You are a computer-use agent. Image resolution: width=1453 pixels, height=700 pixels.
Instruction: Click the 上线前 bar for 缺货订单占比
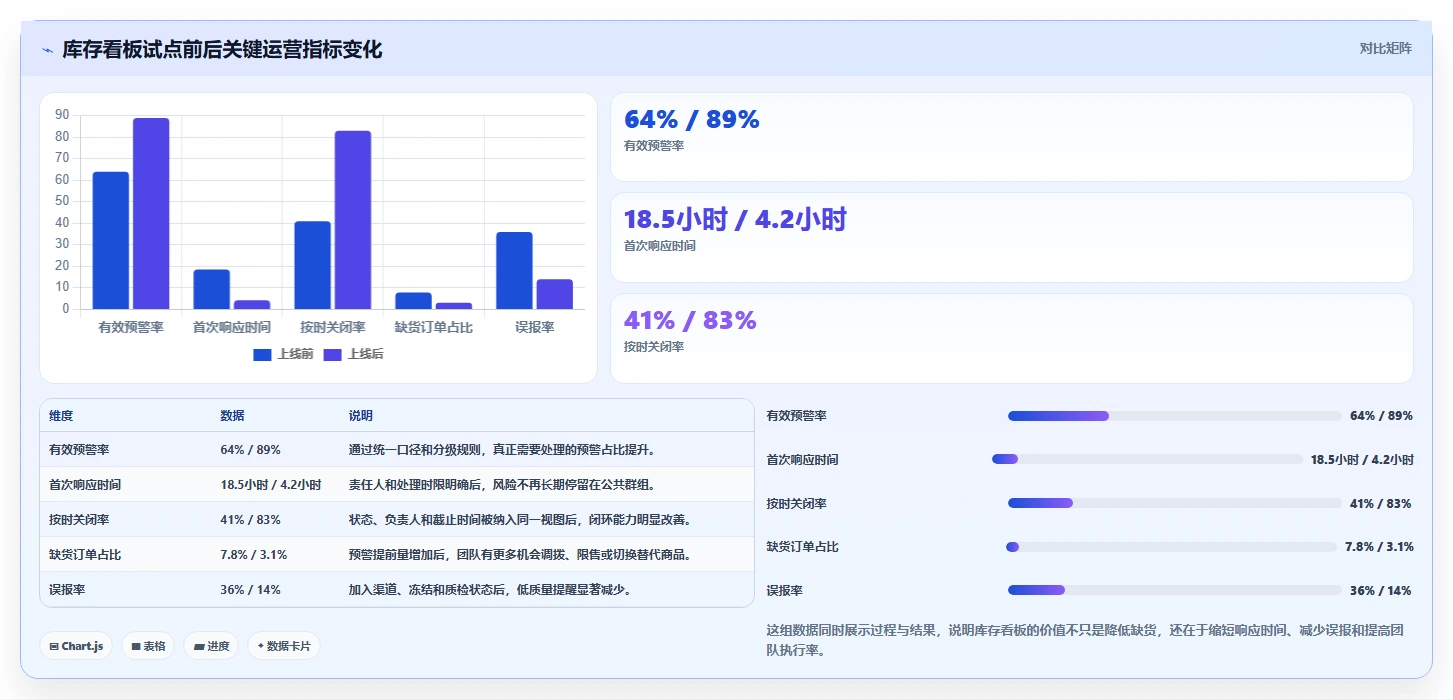click(x=414, y=301)
